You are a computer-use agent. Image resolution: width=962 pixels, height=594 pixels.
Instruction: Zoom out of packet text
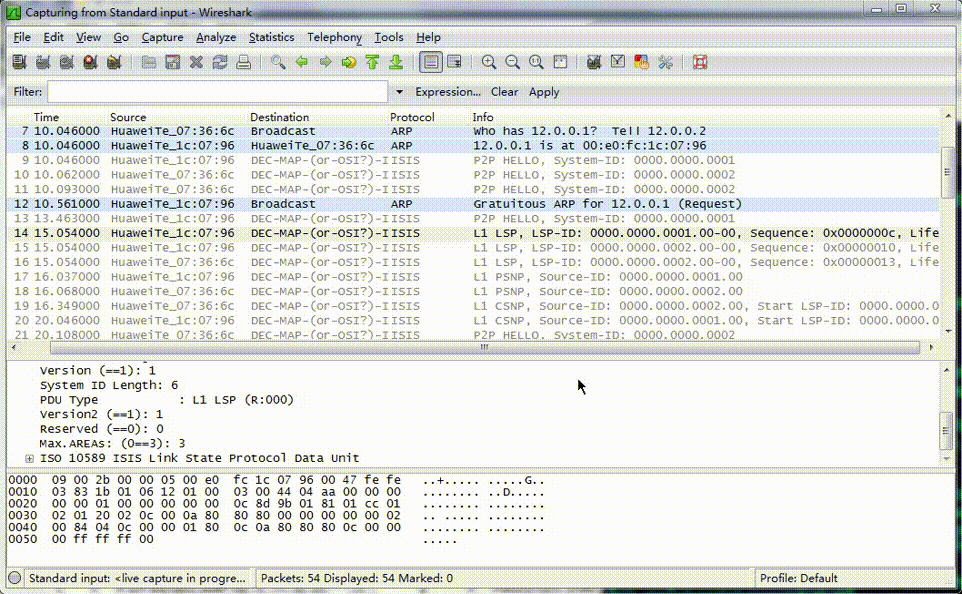(x=512, y=62)
